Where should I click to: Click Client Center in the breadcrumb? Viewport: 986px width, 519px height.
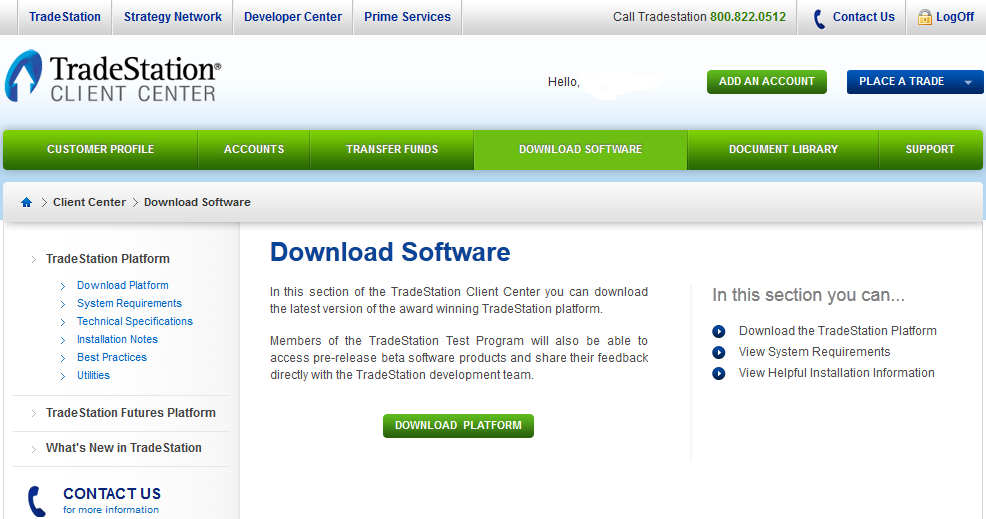pyautogui.click(x=89, y=202)
